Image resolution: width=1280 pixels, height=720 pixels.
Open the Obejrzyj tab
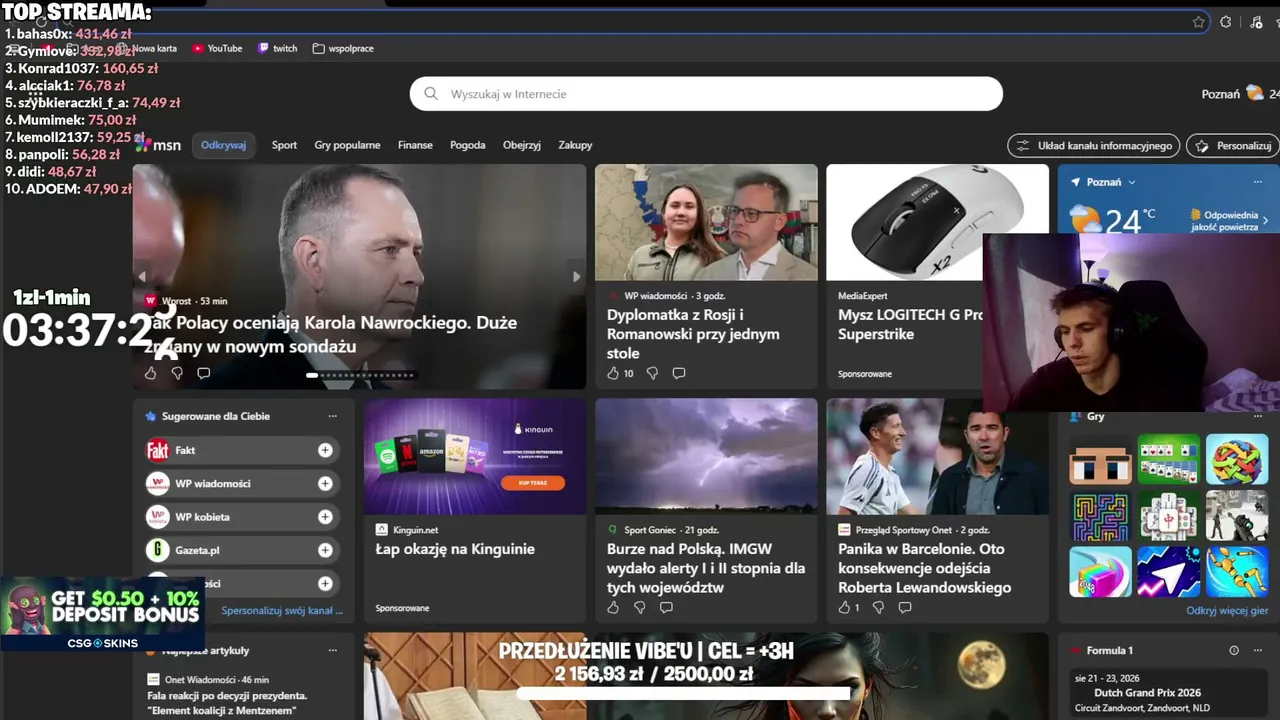click(522, 145)
